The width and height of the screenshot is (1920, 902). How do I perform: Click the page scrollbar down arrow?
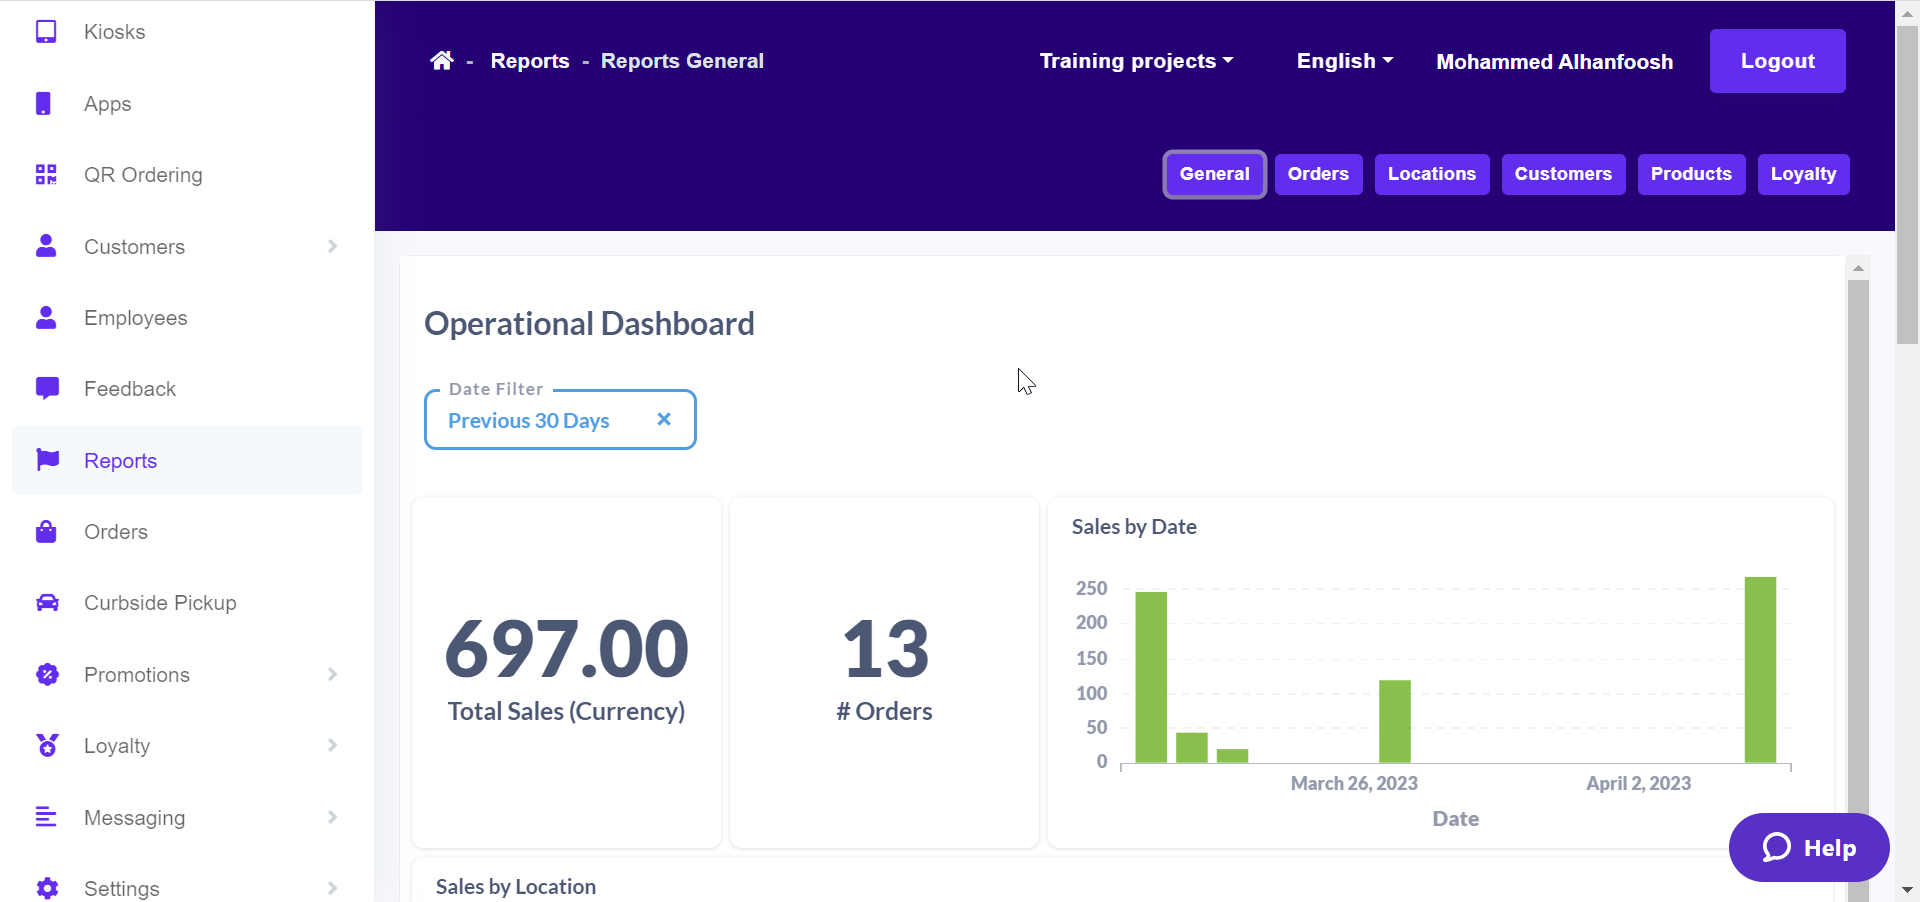[1907, 889]
